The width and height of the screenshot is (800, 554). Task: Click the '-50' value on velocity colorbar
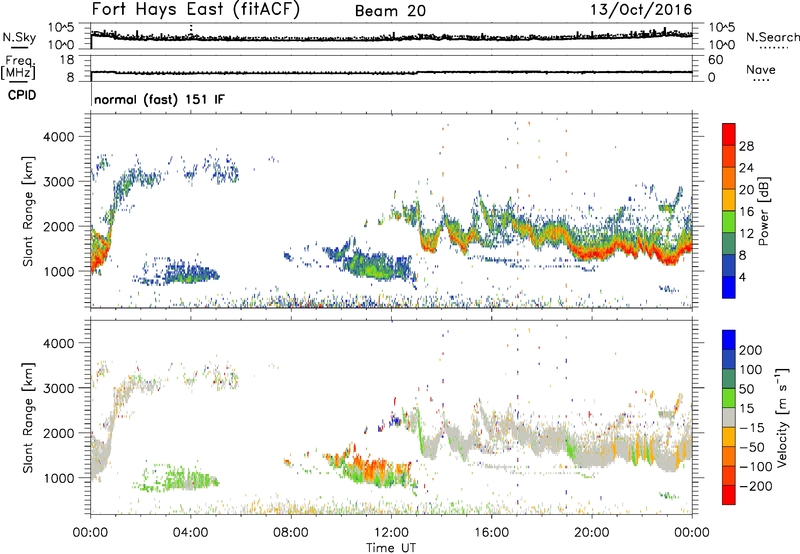752,447
